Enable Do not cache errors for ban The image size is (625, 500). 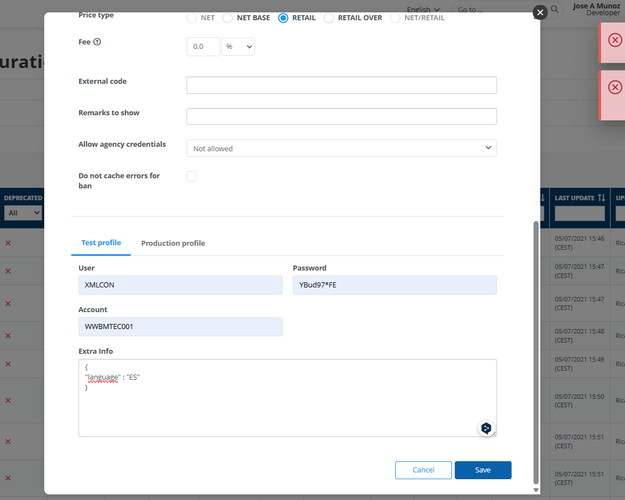(x=192, y=176)
